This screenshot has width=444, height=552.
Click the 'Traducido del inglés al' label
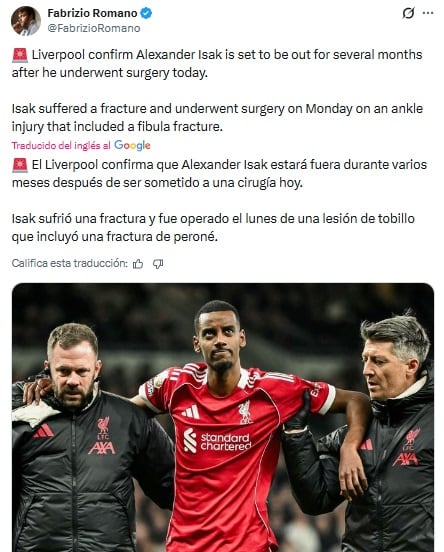tap(61, 145)
